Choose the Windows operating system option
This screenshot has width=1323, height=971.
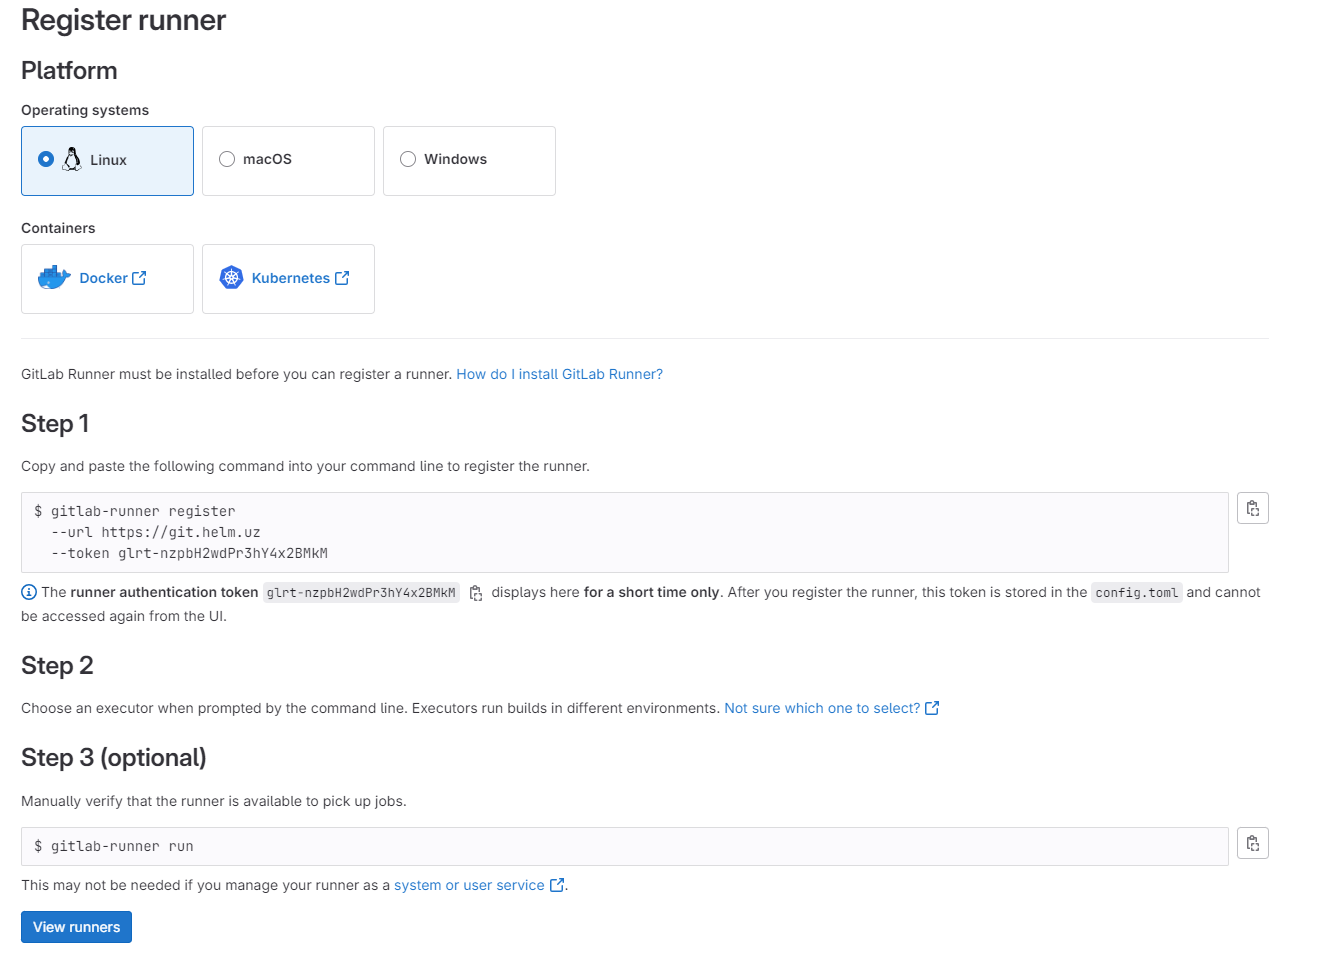pos(469,160)
